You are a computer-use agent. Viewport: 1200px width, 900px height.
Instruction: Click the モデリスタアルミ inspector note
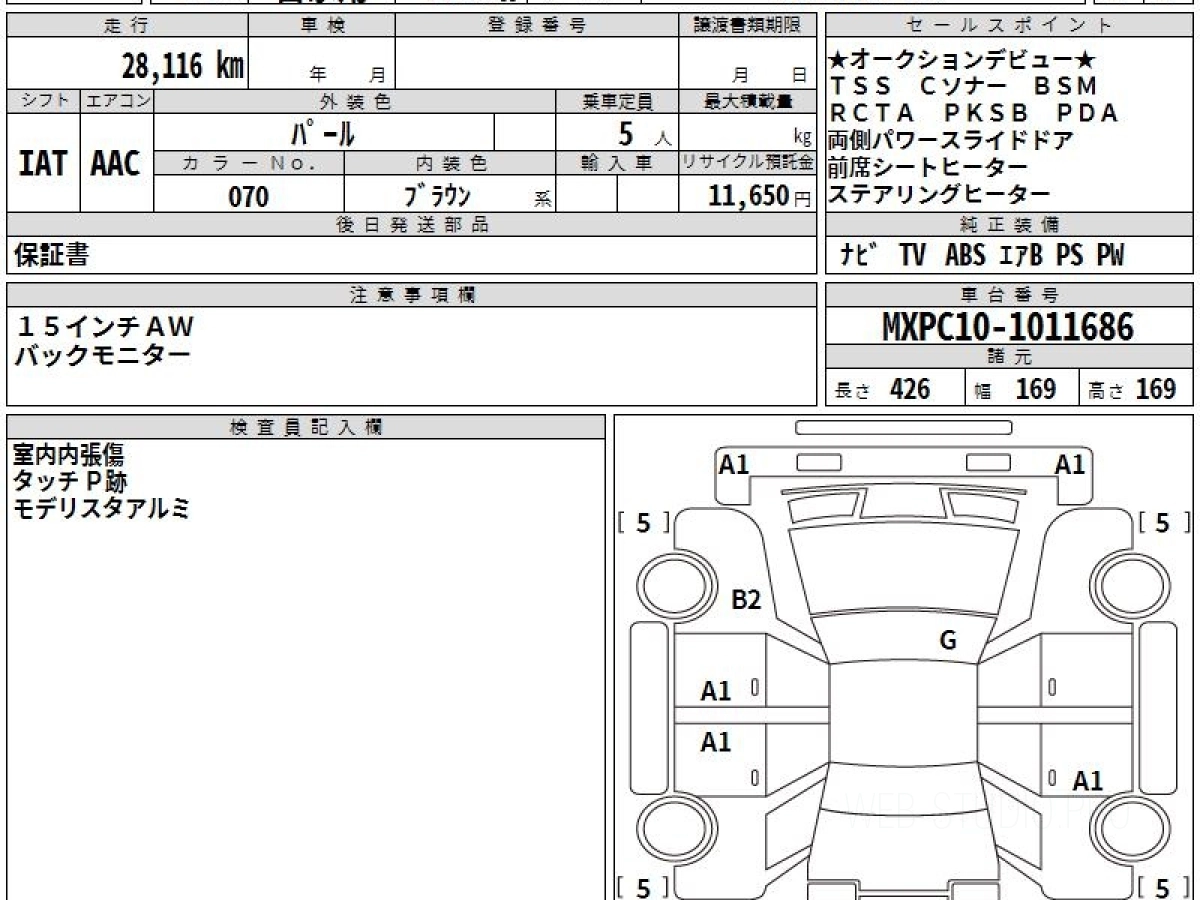pyautogui.click(x=101, y=509)
